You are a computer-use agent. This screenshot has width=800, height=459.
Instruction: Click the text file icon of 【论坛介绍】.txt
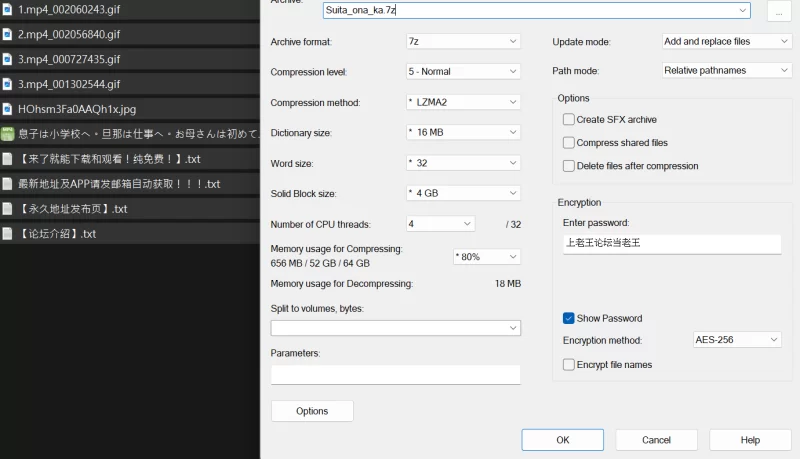pyautogui.click(x=7, y=234)
